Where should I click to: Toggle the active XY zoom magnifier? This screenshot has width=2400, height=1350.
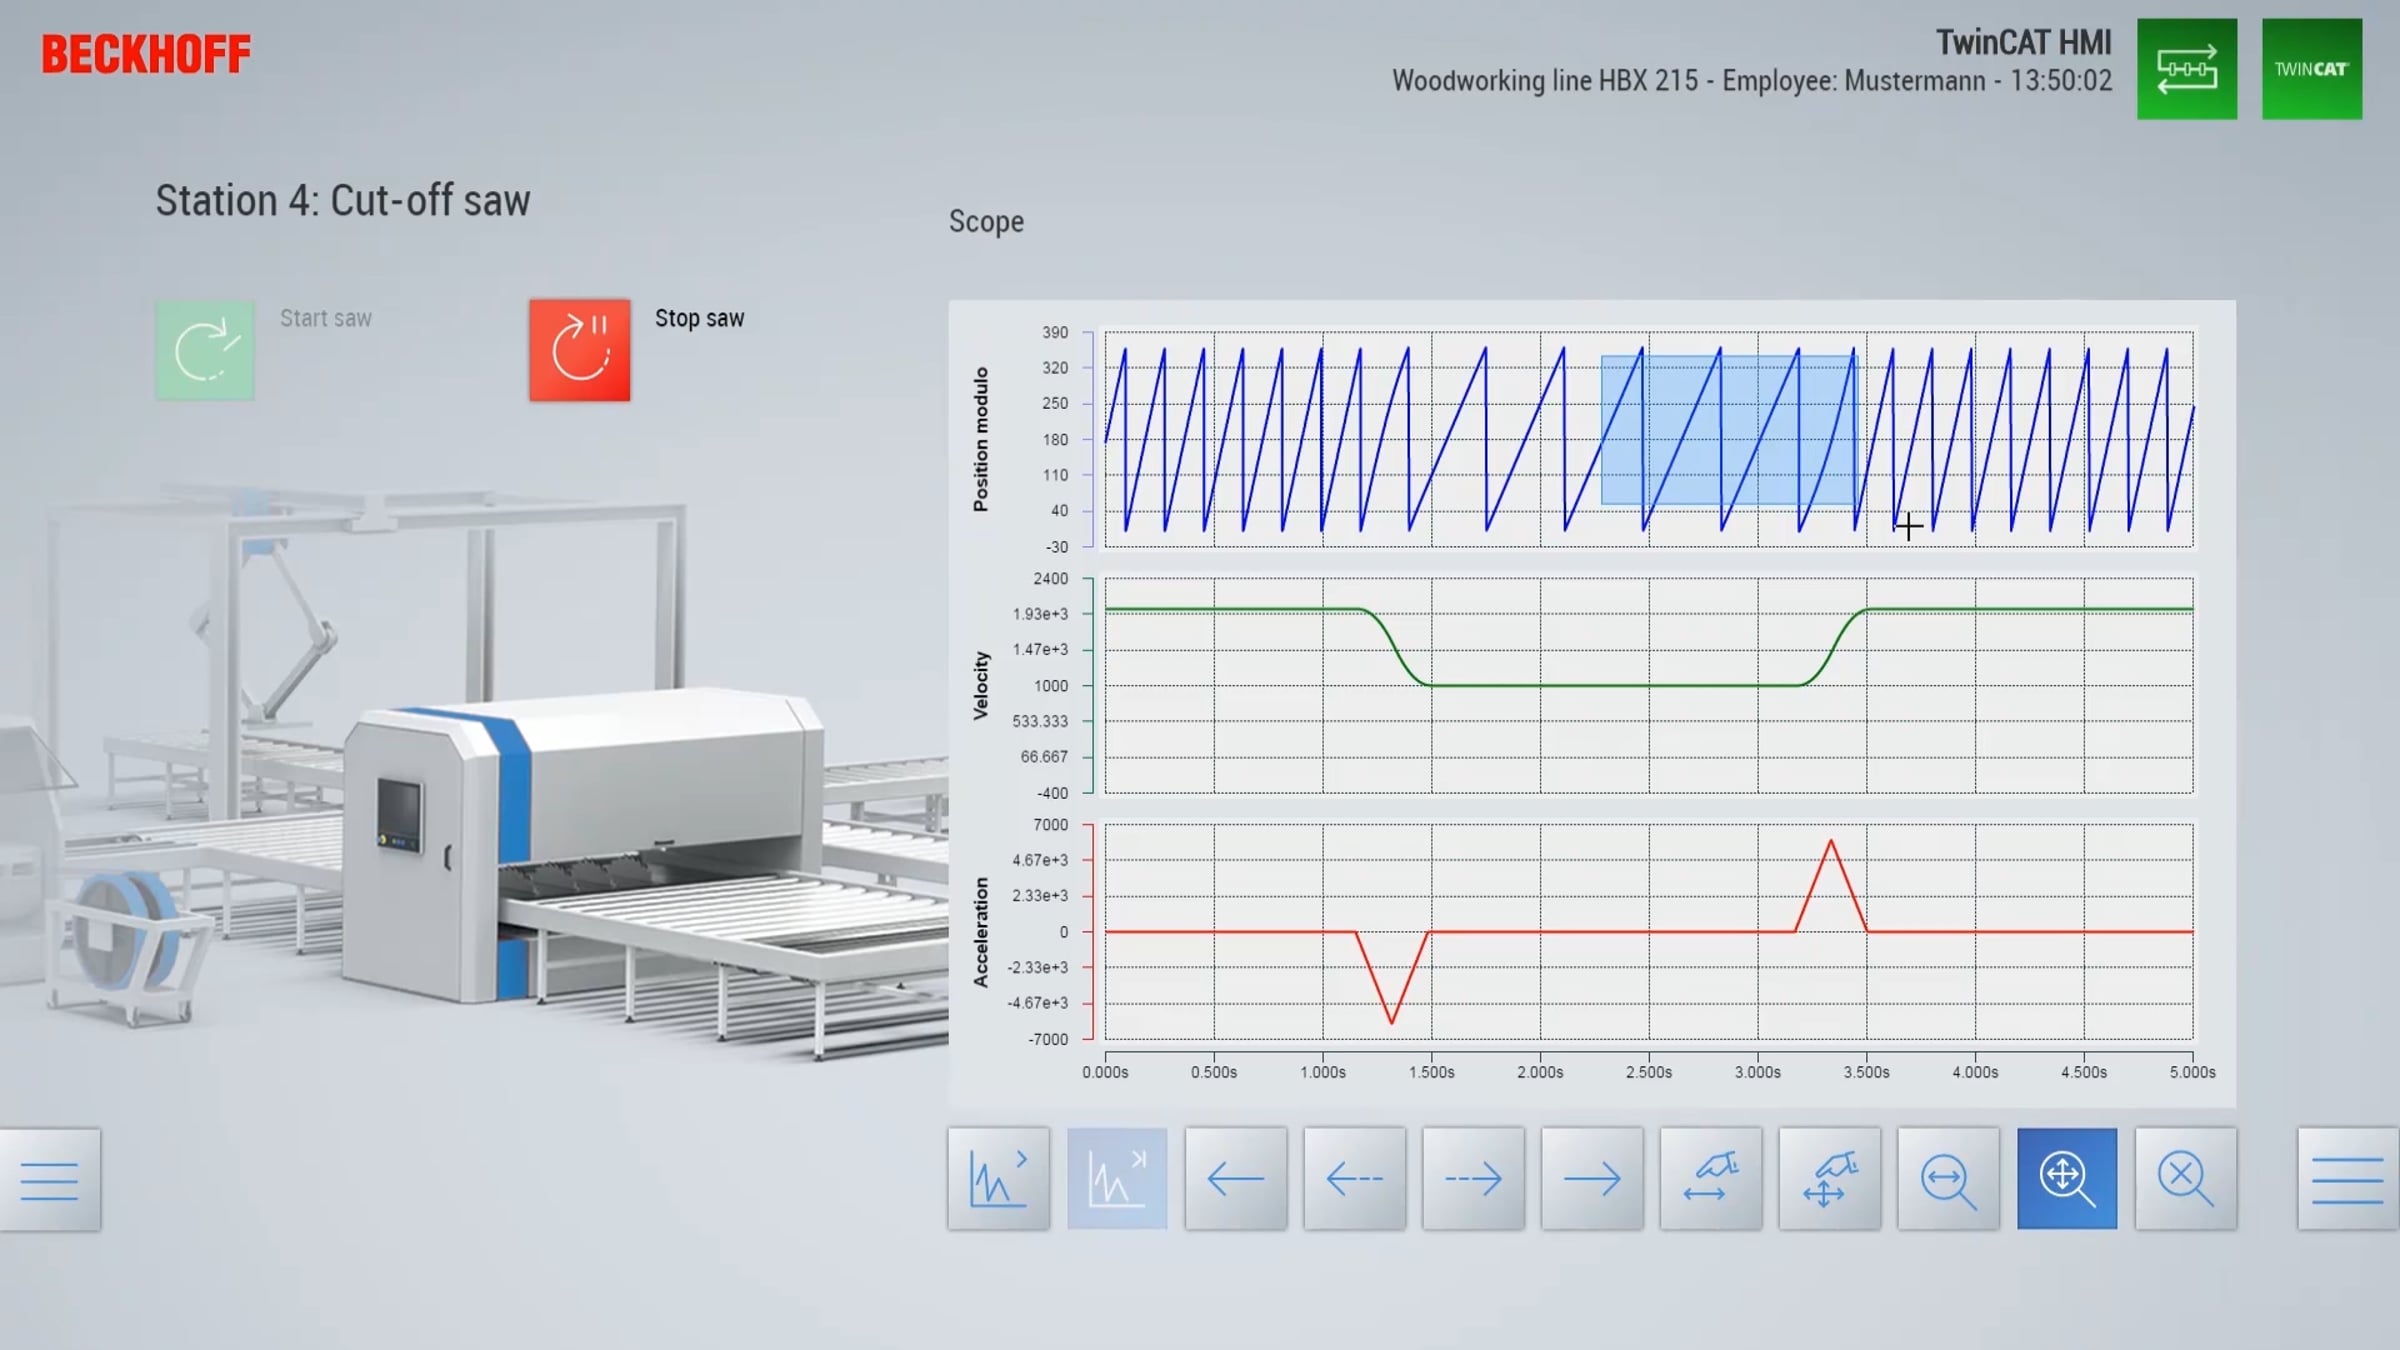2067,1178
